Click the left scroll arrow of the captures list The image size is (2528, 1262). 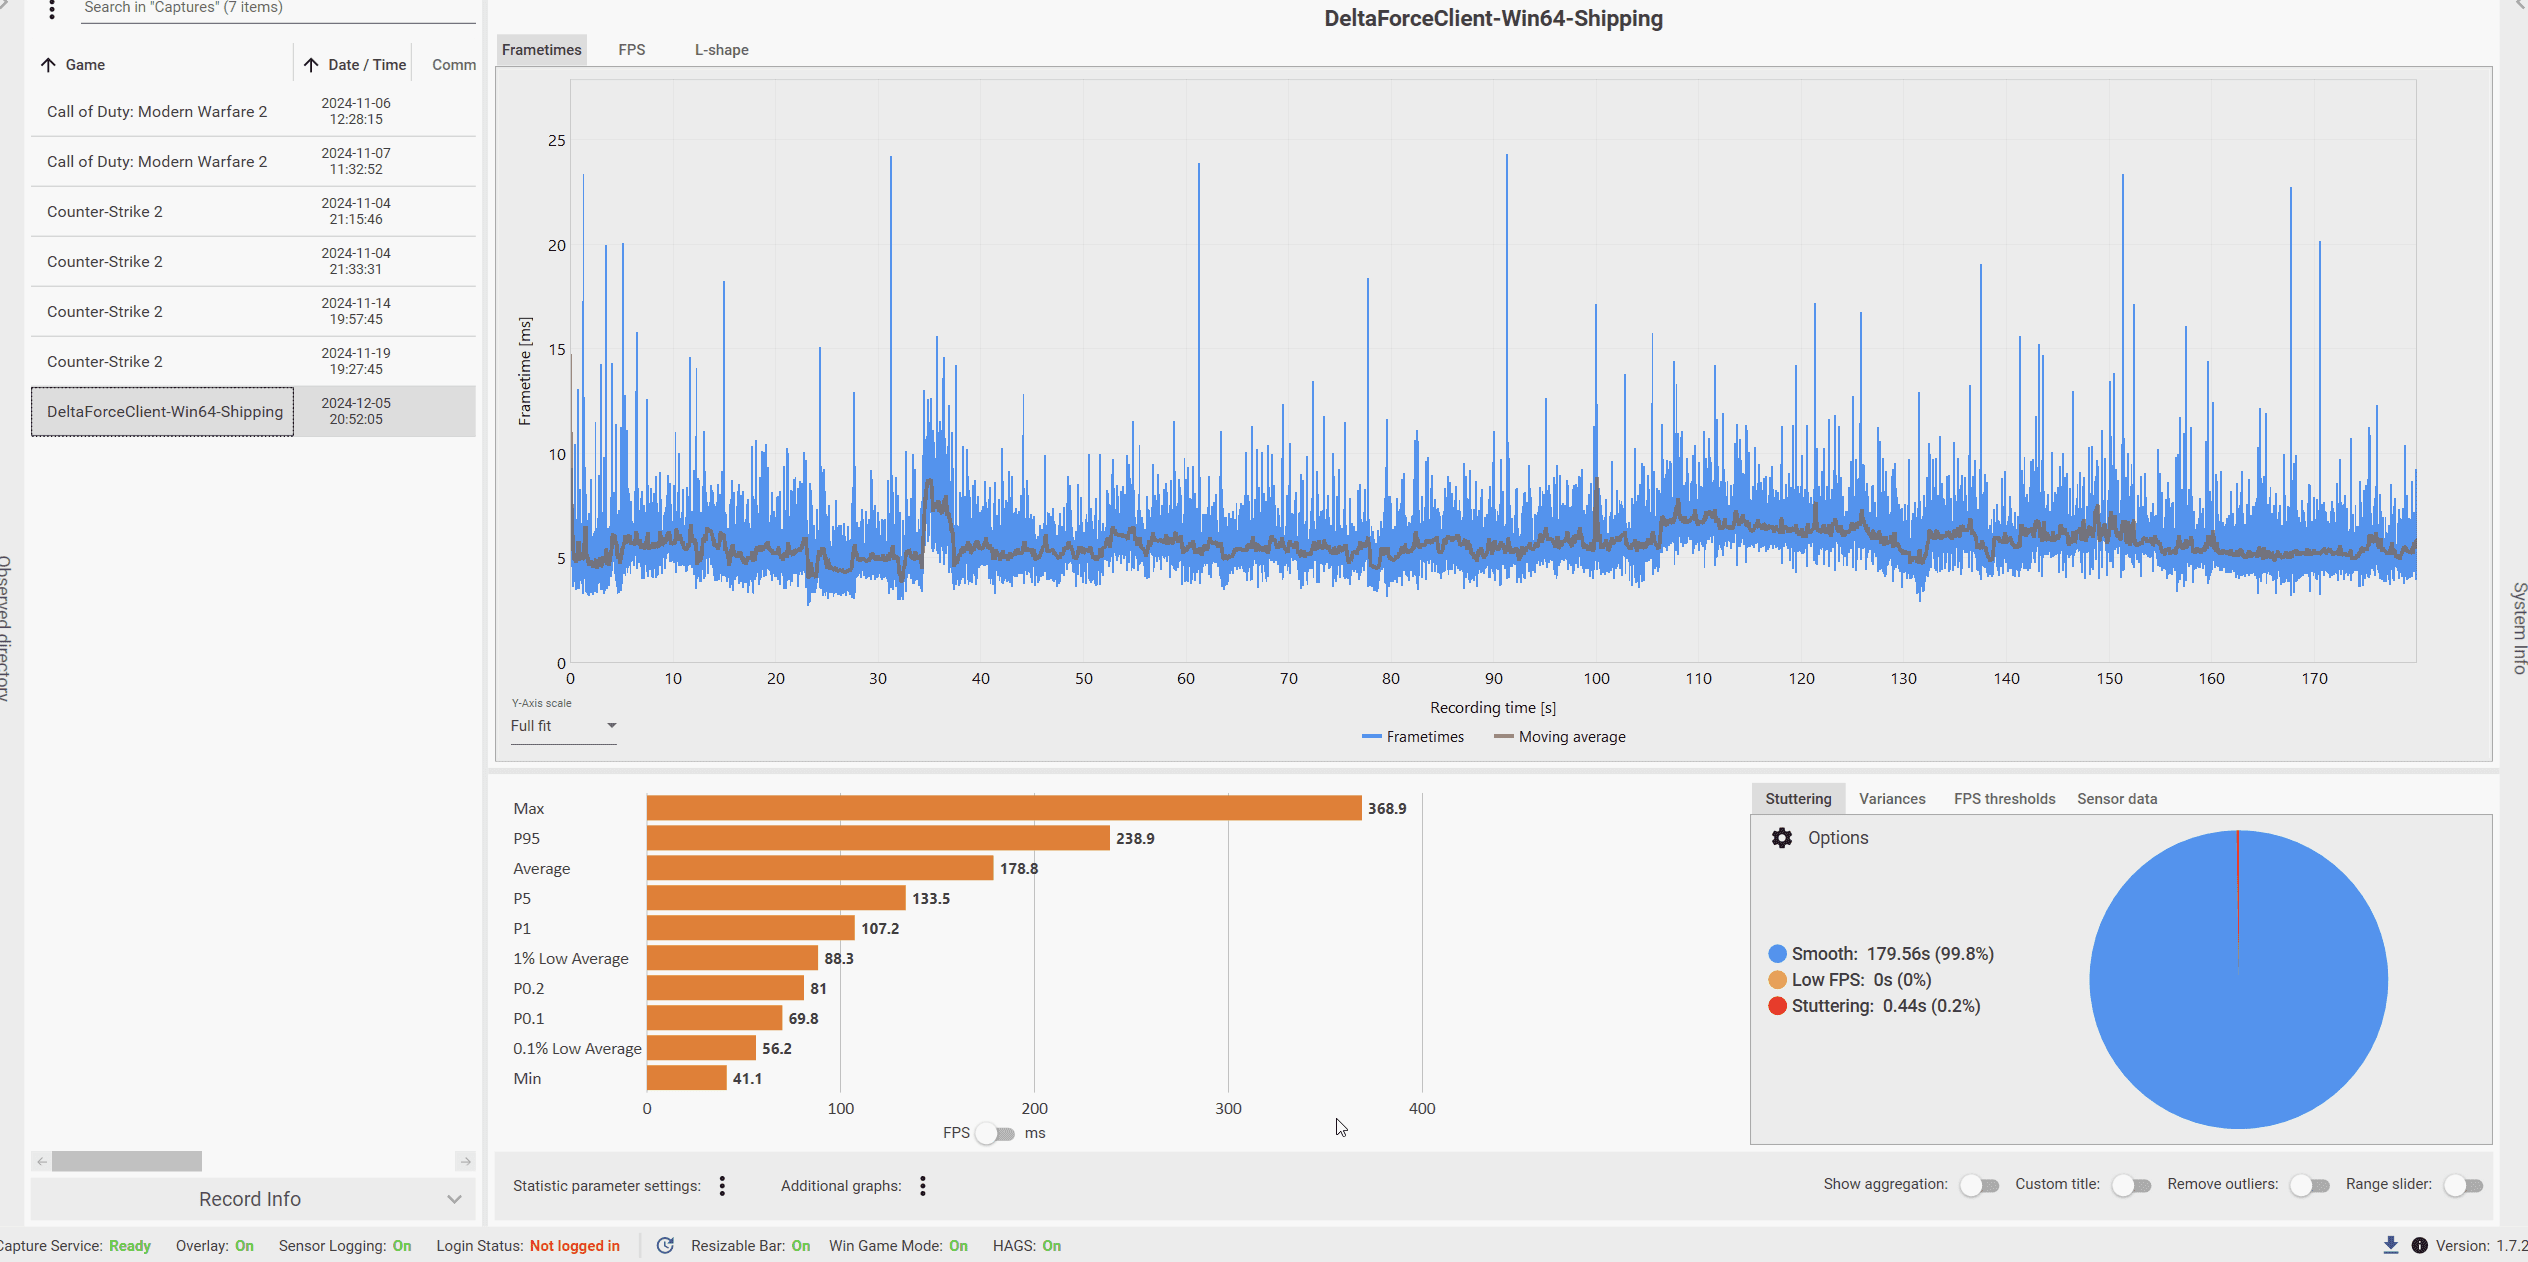(x=41, y=1161)
